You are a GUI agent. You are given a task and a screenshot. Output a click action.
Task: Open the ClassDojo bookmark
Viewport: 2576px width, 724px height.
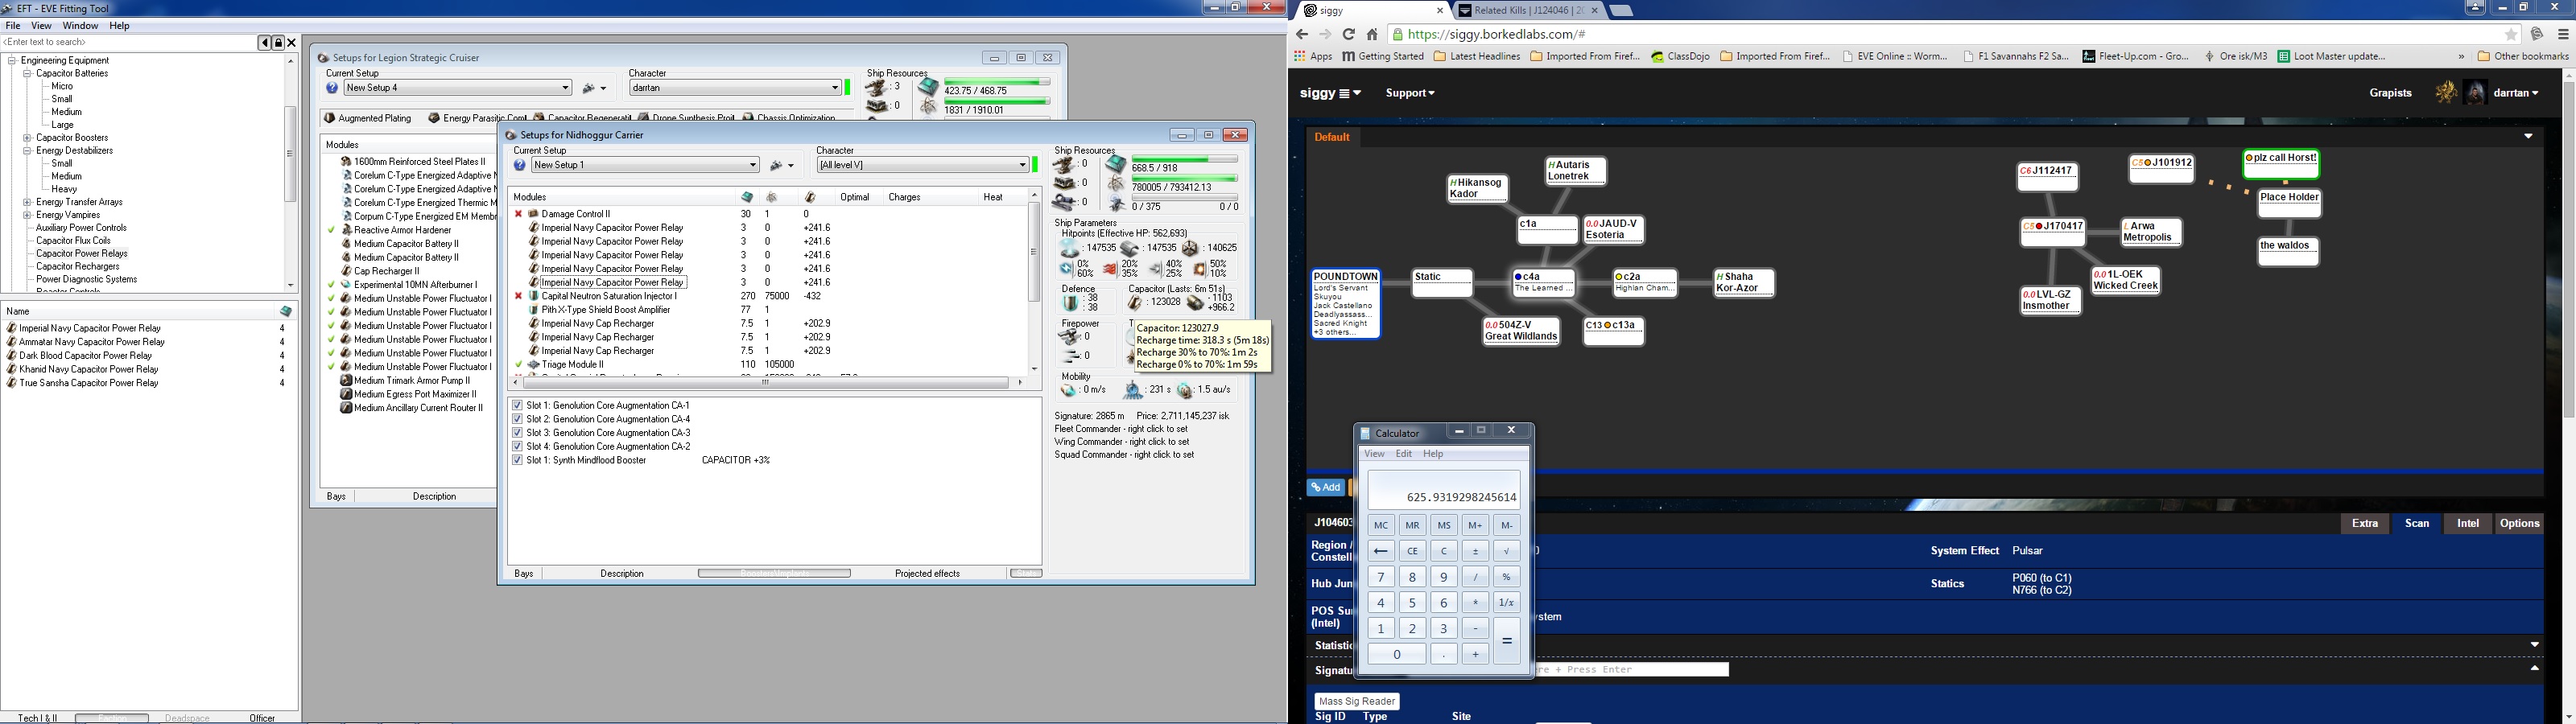[x=1680, y=57]
